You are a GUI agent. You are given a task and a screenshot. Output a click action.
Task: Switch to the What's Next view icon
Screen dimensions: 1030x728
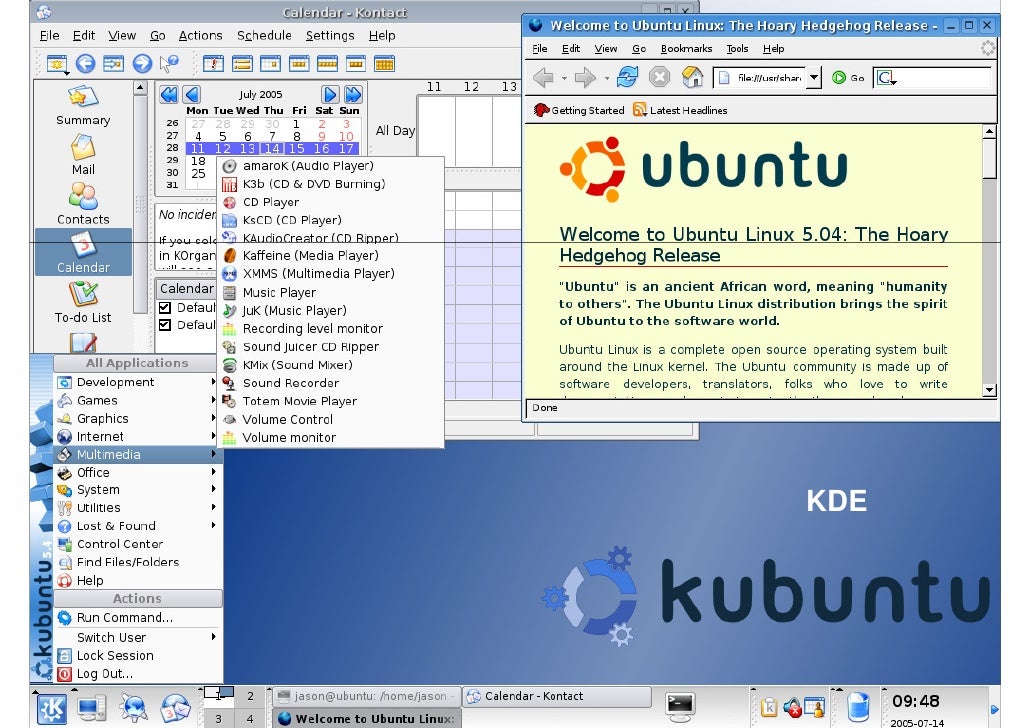click(x=213, y=64)
